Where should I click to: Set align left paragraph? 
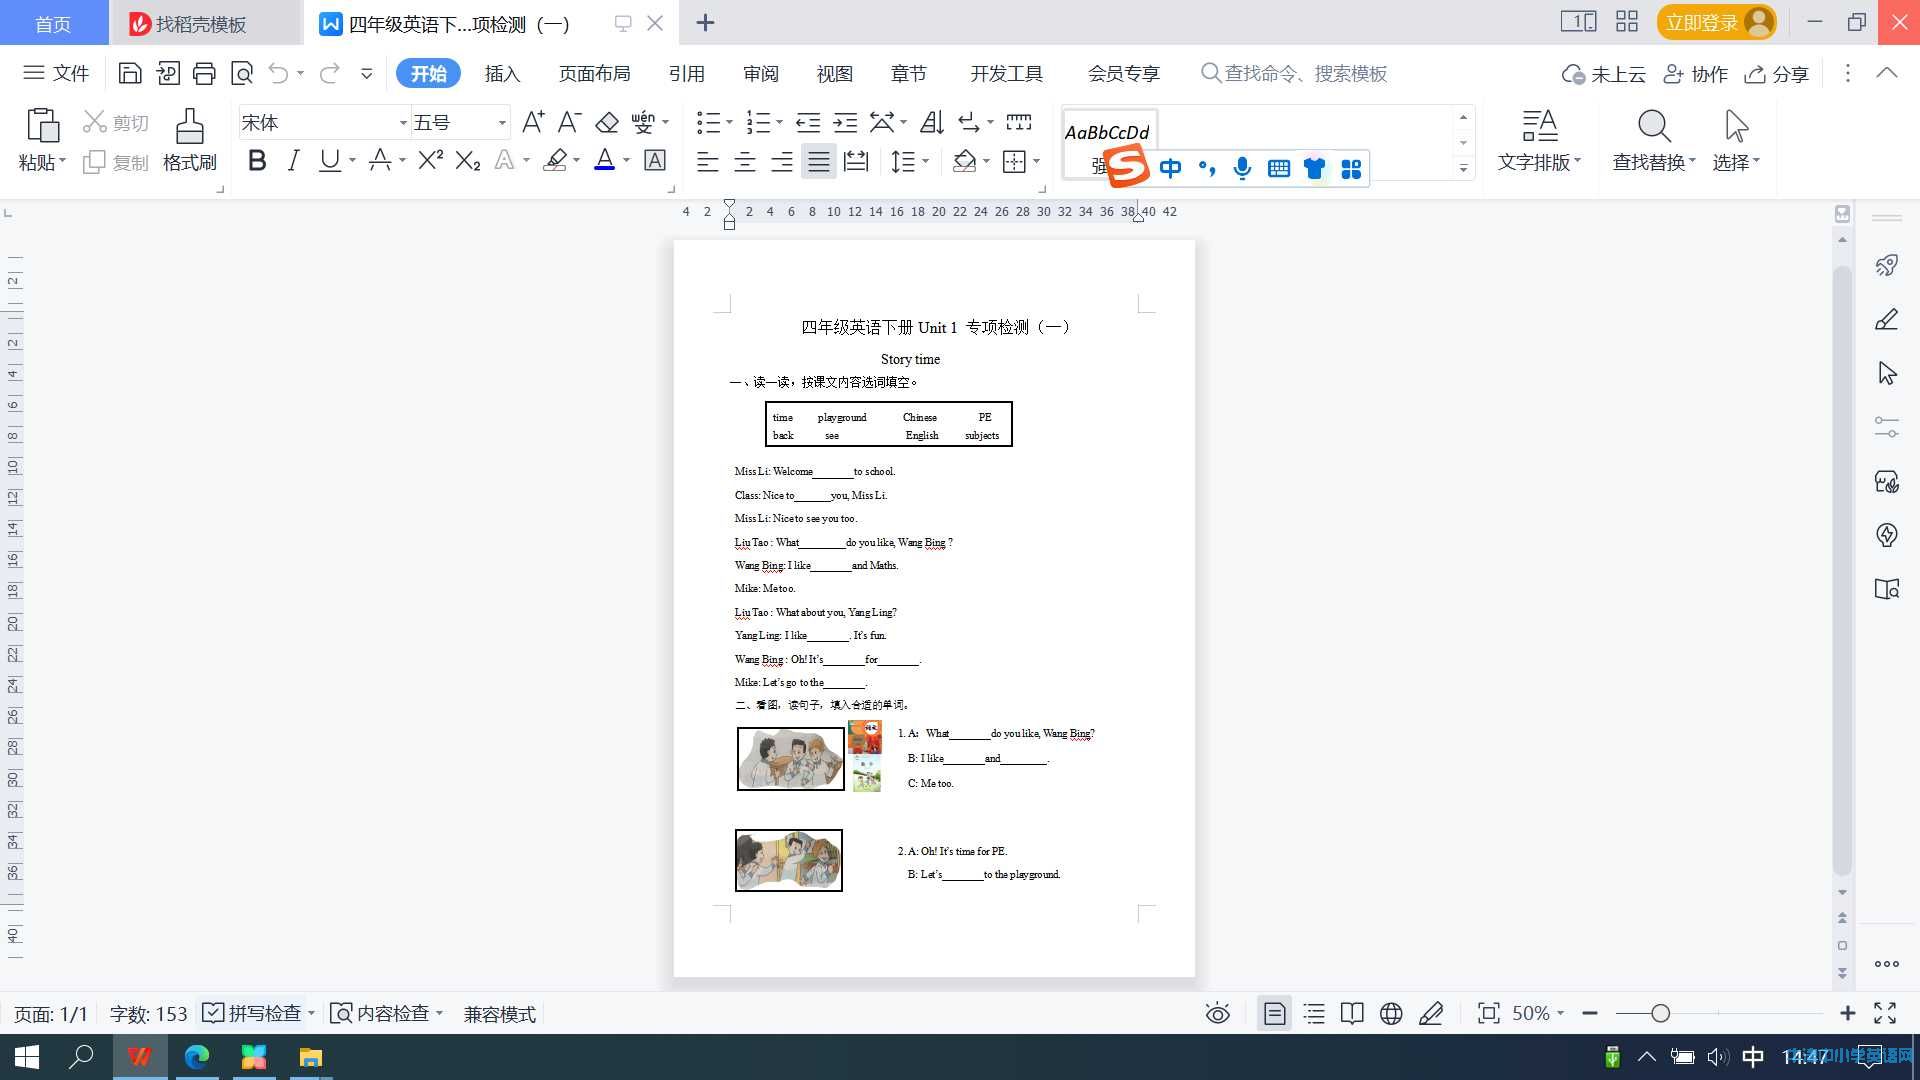tap(708, 161)
